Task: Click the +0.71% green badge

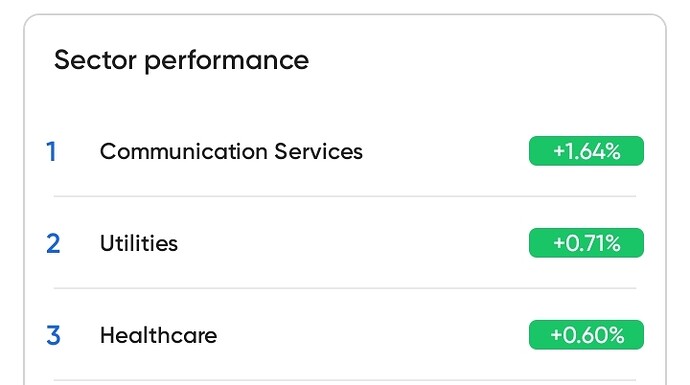Action: pos(586,243)
